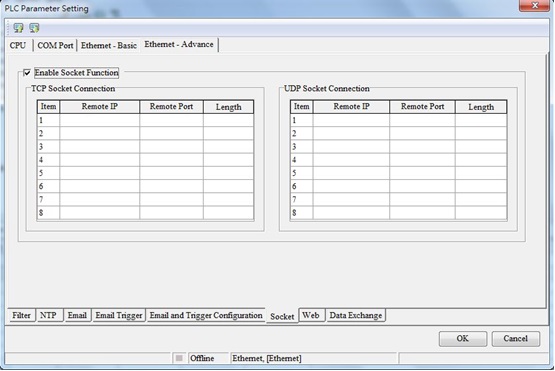Click Ethernet, [Ethernet] status text

(267, 358)
